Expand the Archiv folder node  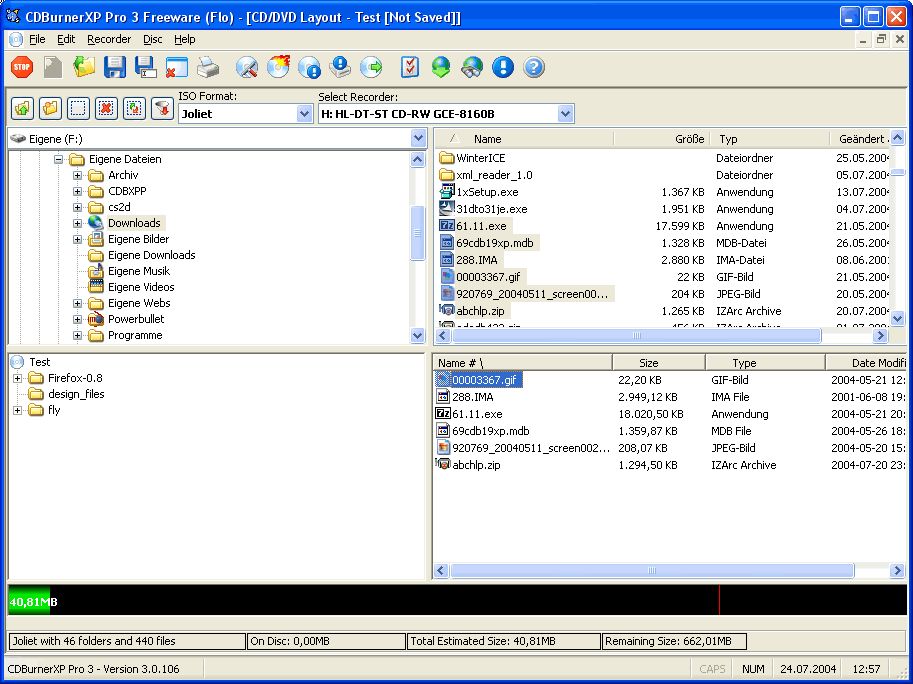point(77,175)
